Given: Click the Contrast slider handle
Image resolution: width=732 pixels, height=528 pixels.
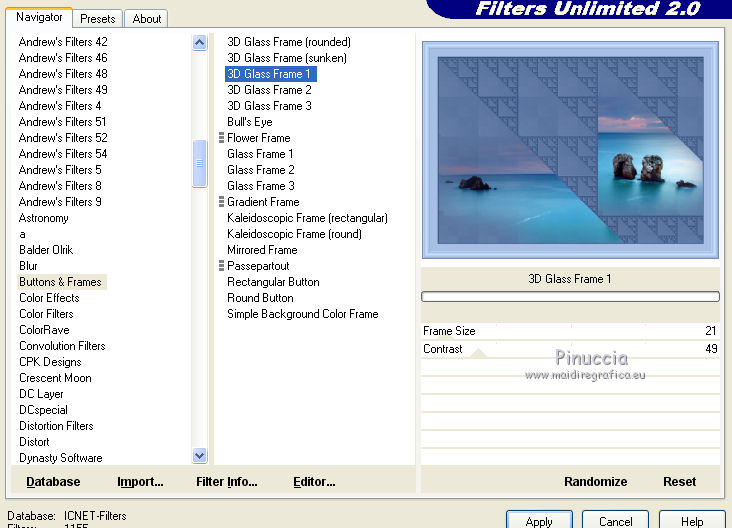Looking at the screenshot, I should tap(479, 353).
